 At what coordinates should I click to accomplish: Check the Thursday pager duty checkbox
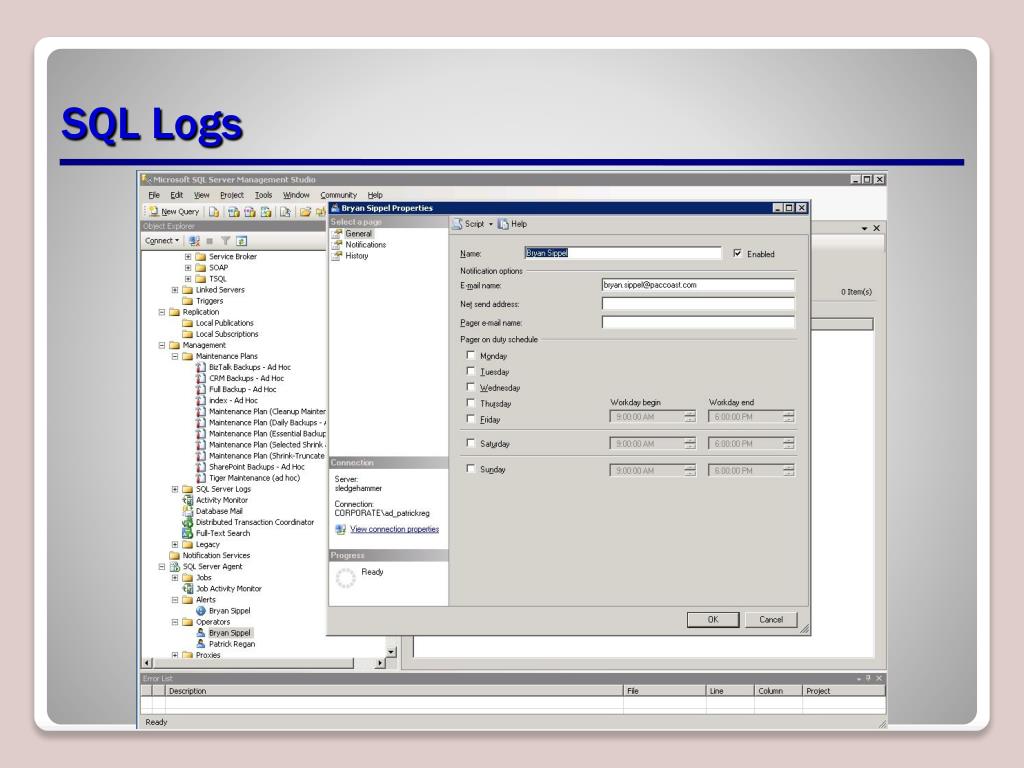[x=470, y=403]
